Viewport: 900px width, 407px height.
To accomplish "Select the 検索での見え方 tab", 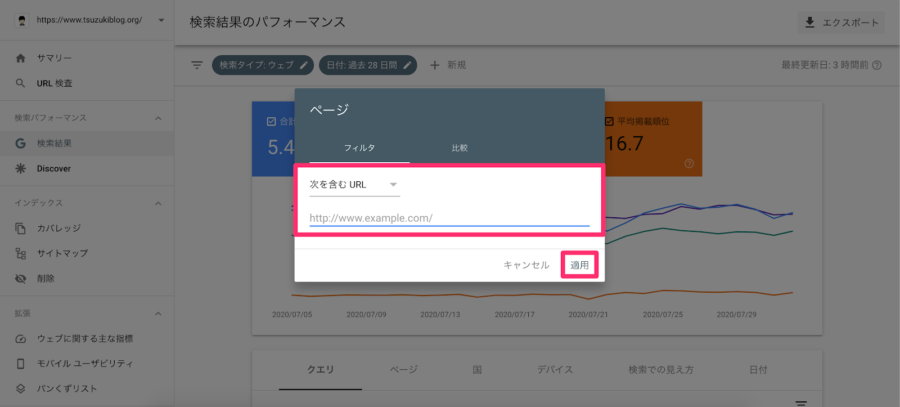I will (x=661, y=370).
